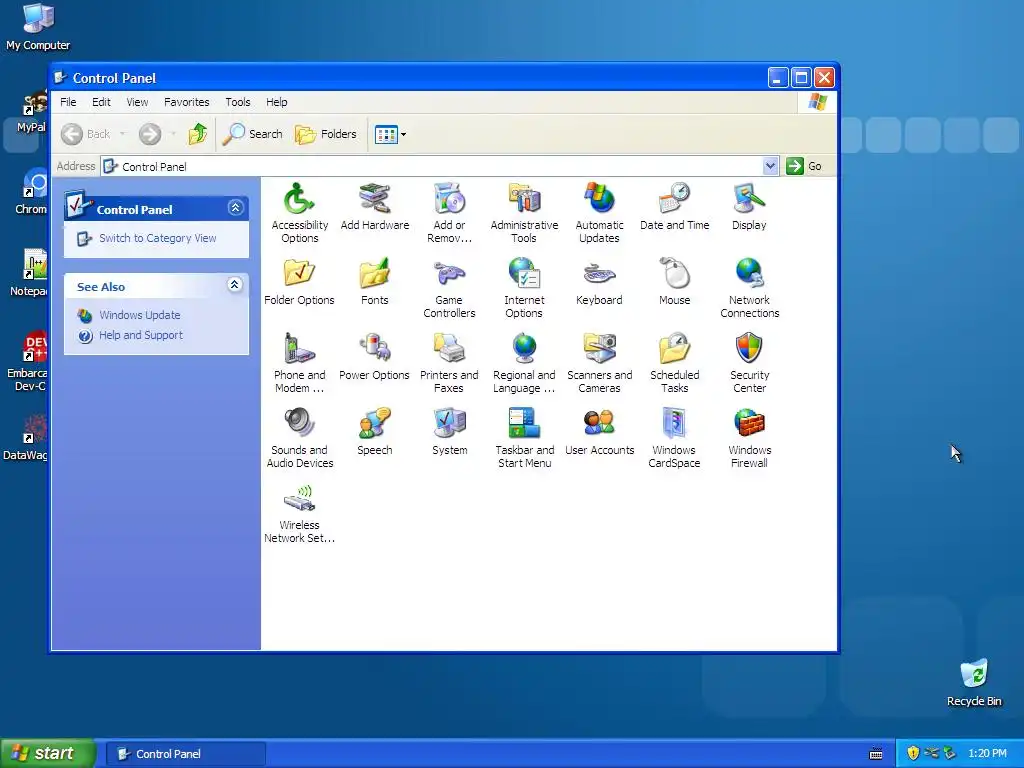This screenshot has width=1024, height=768.
Task: Select the MyPal desktop shortcut
Action: point(31,112)
